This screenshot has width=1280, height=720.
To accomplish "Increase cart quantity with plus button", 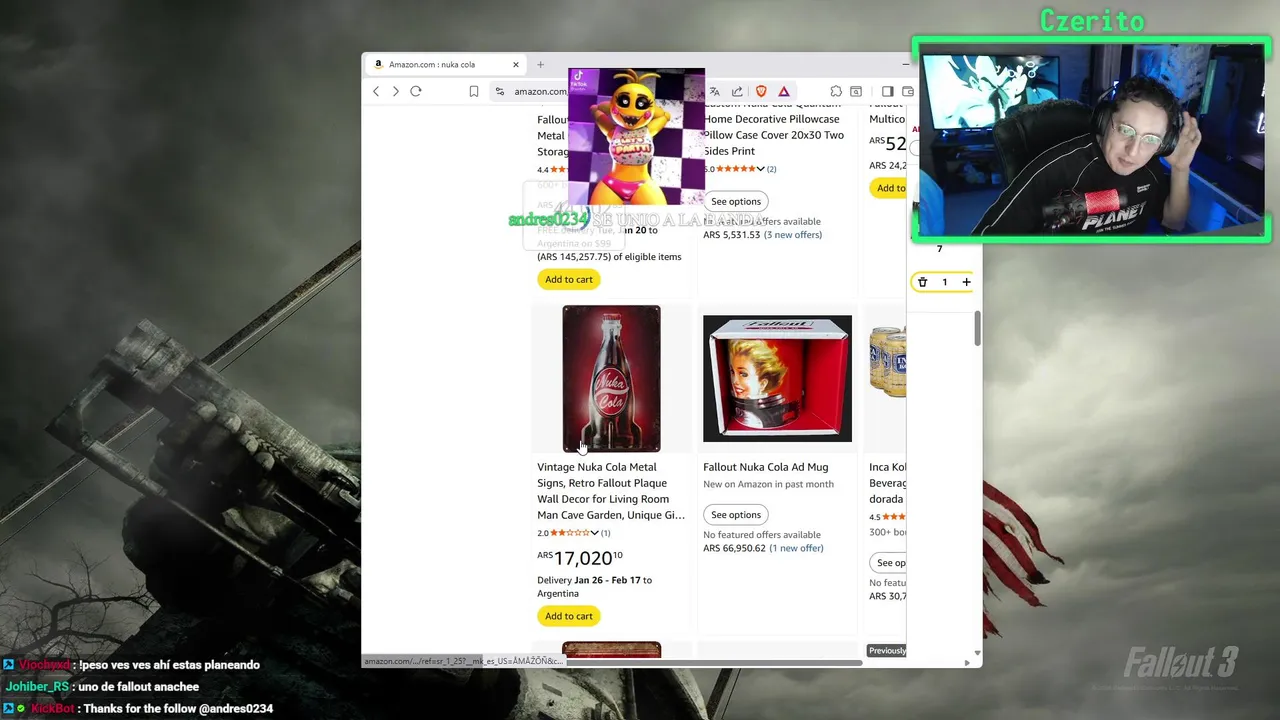I will 966,282.
